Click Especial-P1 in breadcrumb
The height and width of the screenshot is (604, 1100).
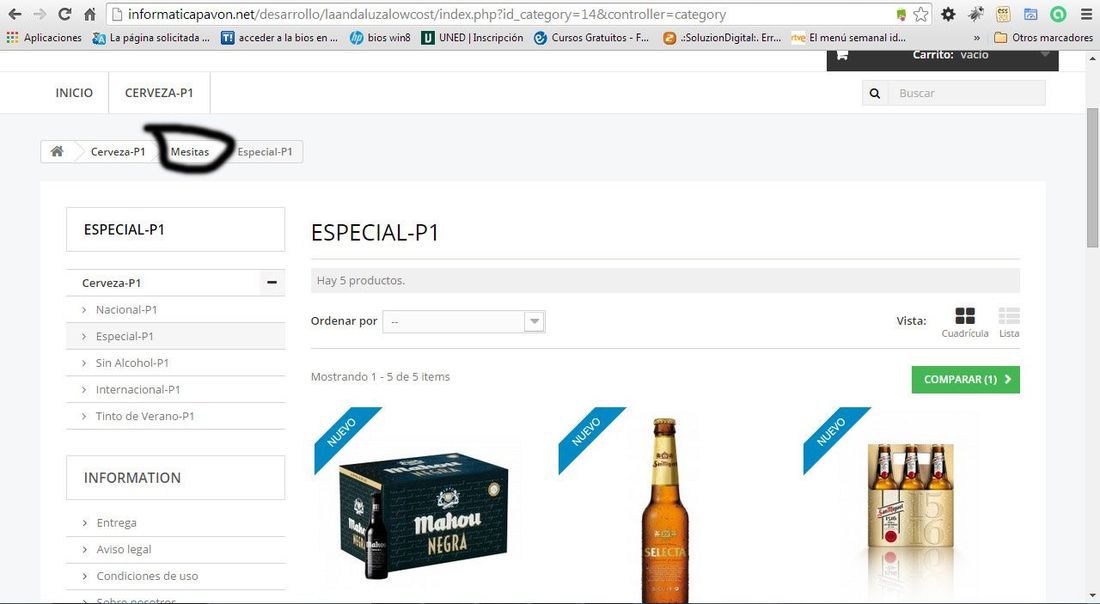click(x=264, y=152)
